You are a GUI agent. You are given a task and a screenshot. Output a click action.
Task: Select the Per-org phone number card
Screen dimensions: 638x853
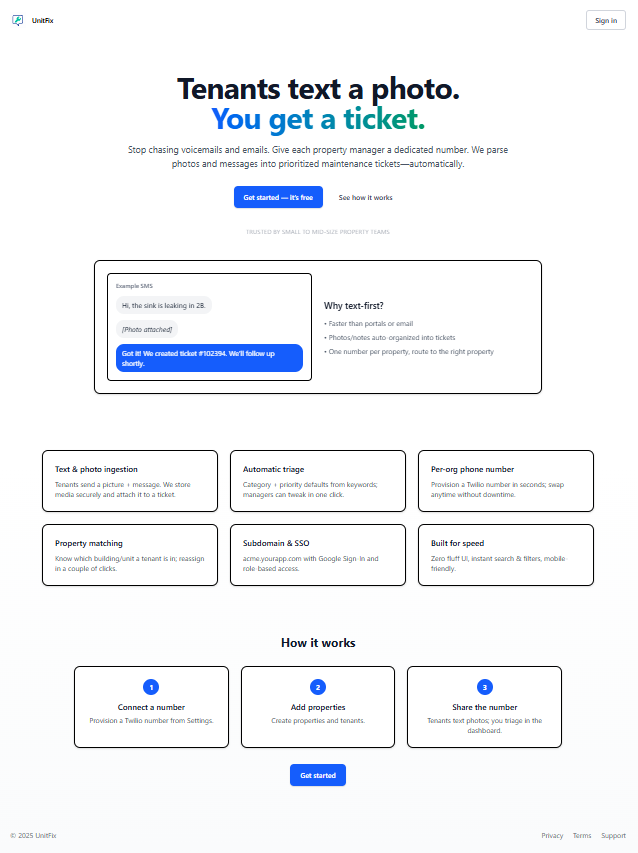[505, 482]
